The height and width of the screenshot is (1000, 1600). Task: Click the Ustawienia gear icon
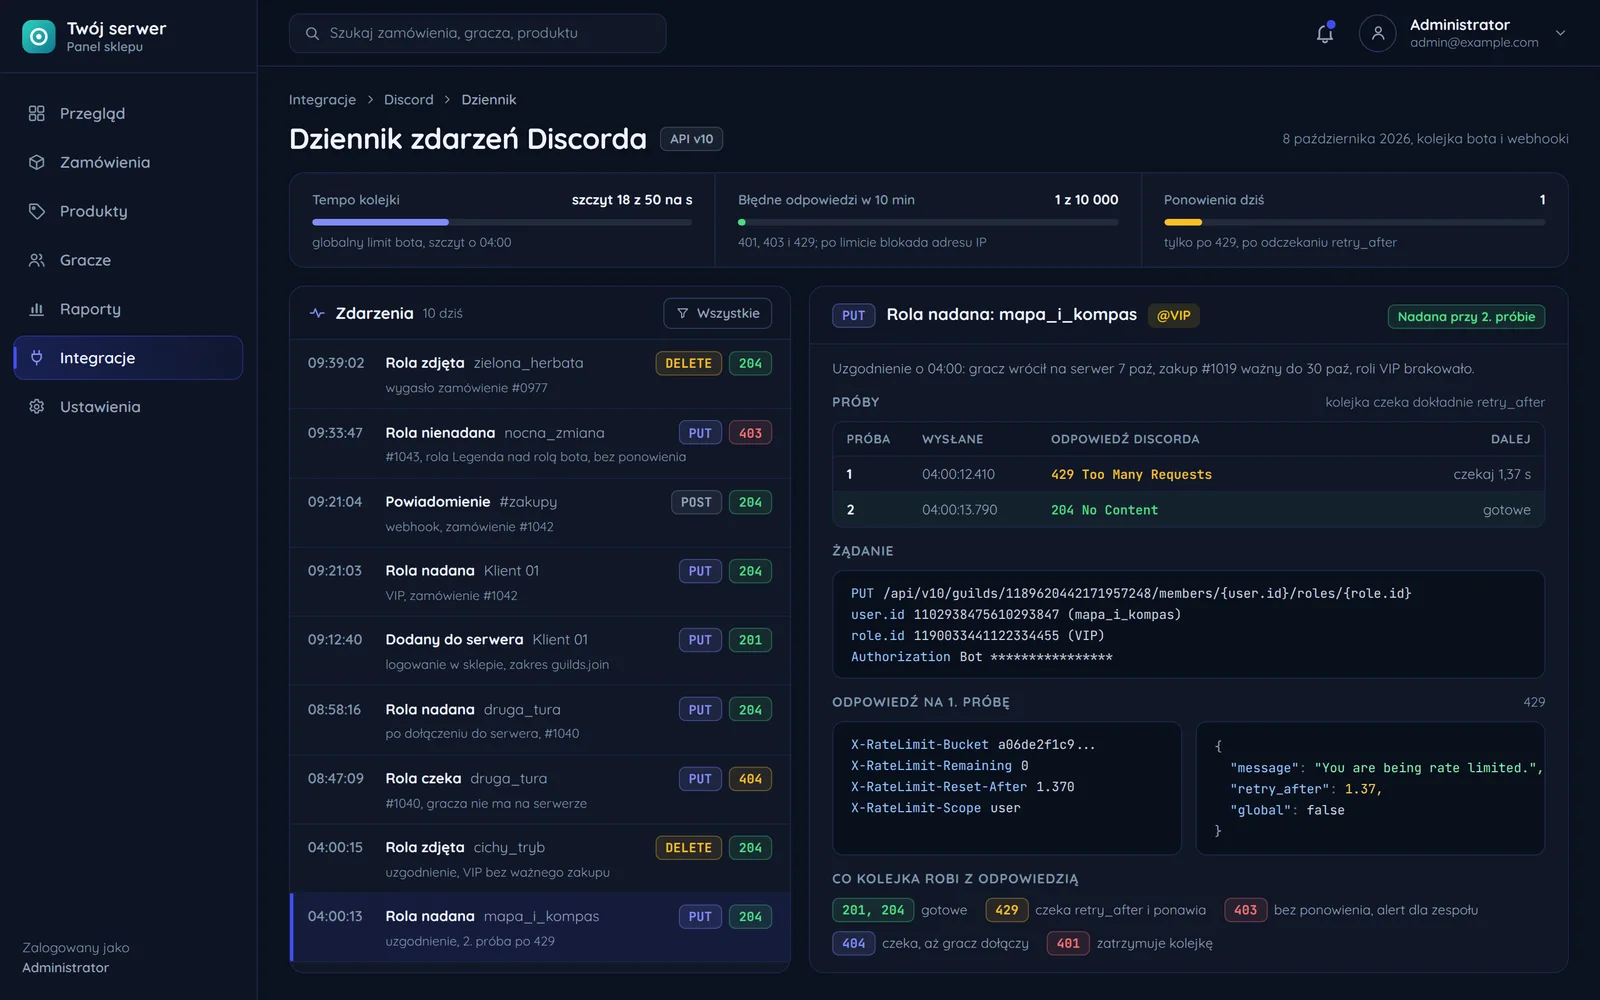pyautogui.click(x=37, y=406)
